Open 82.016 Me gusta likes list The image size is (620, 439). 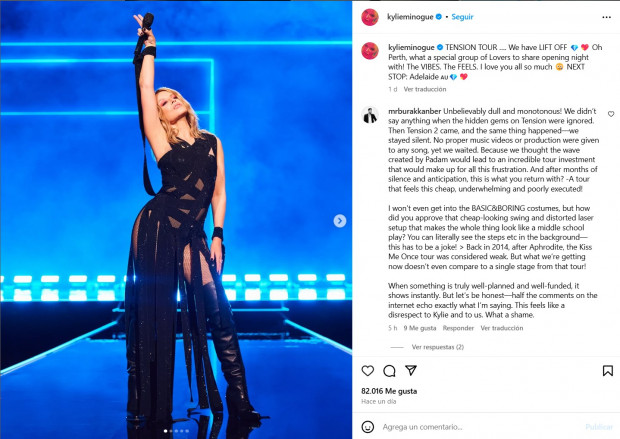(x=389, y=391)
